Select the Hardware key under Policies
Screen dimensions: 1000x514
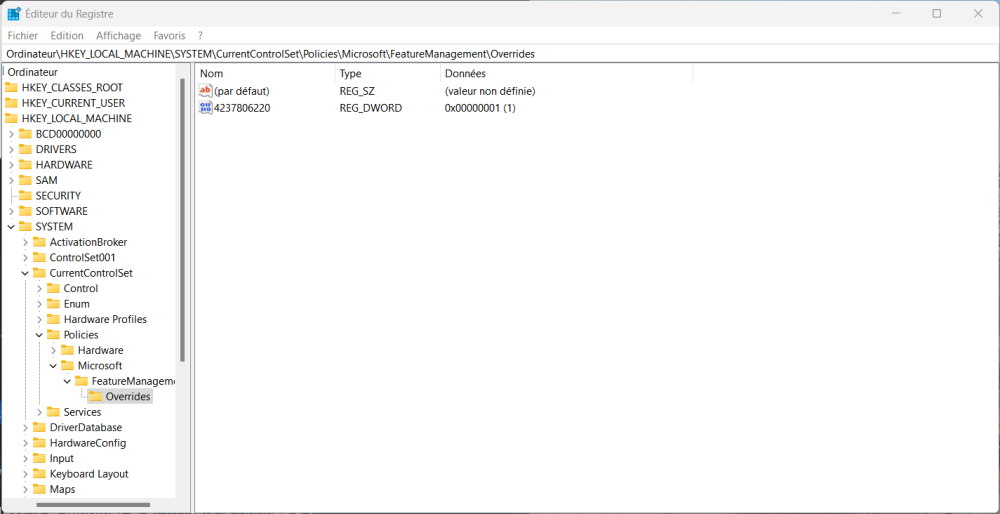point(101,350)
